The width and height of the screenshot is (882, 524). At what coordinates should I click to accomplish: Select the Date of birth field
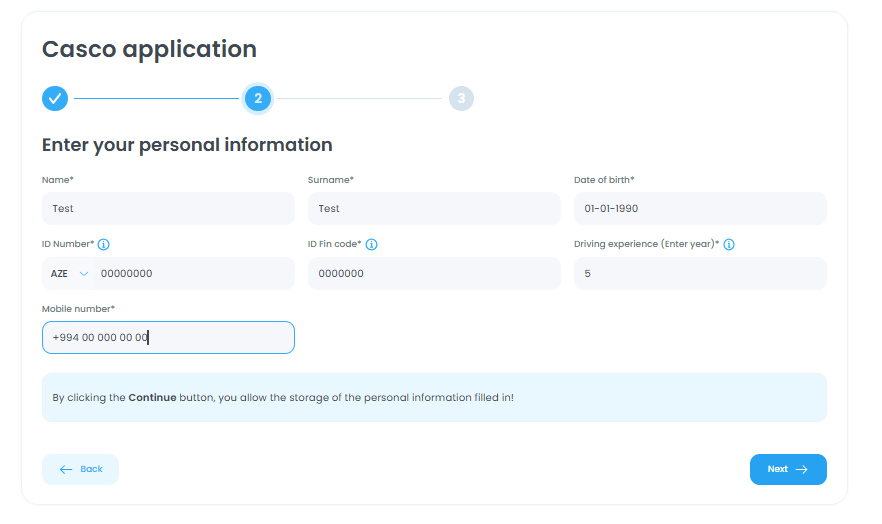click(x=700, y=209)
